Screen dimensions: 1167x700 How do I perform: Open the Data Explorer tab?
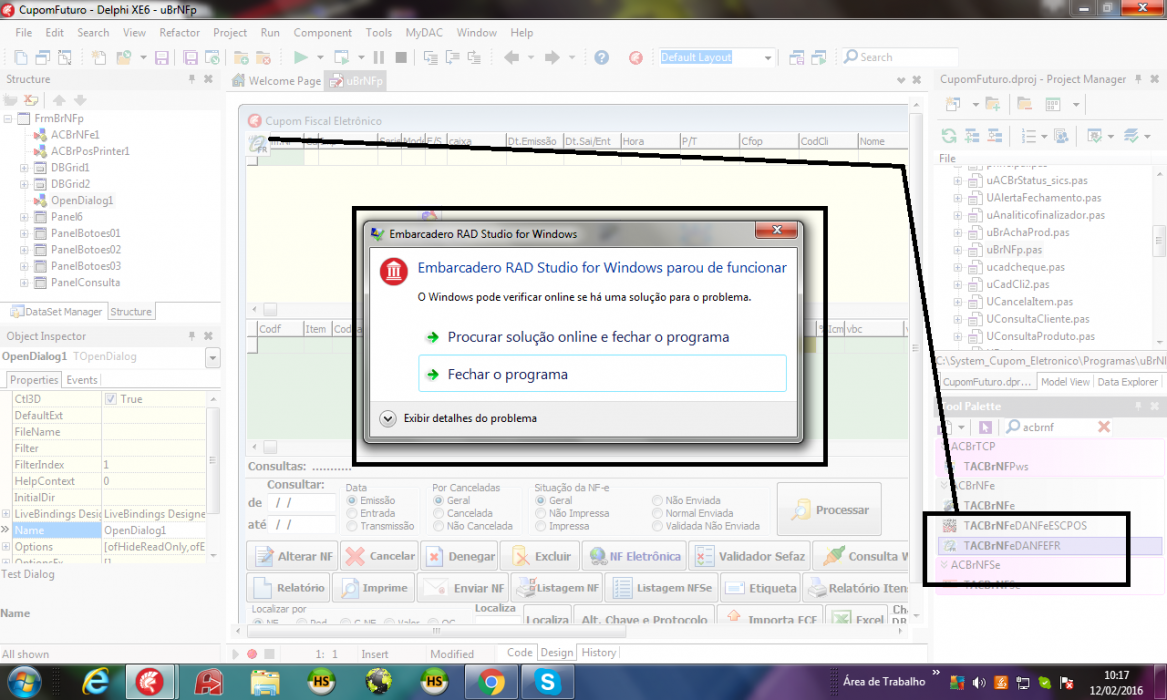(x=1128, y=382)
